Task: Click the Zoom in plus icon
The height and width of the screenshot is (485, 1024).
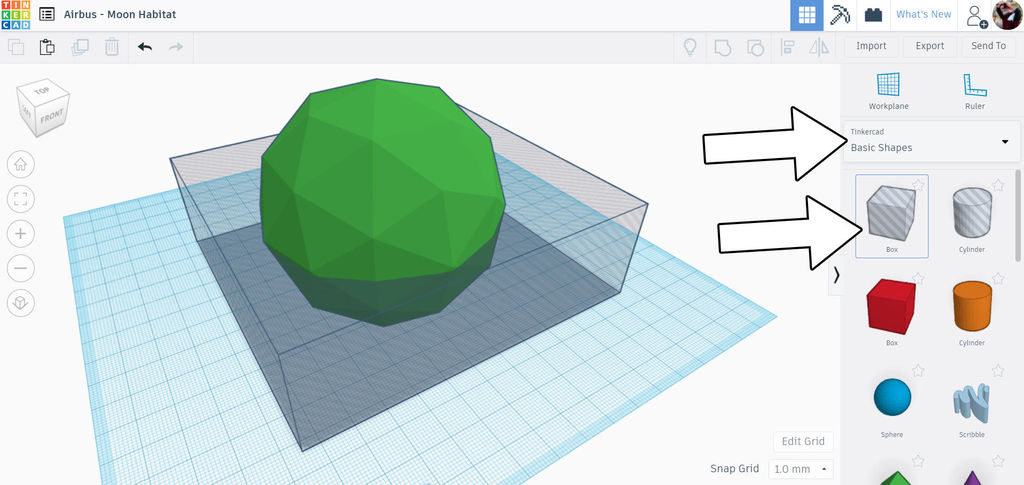Action: [20, 233]
